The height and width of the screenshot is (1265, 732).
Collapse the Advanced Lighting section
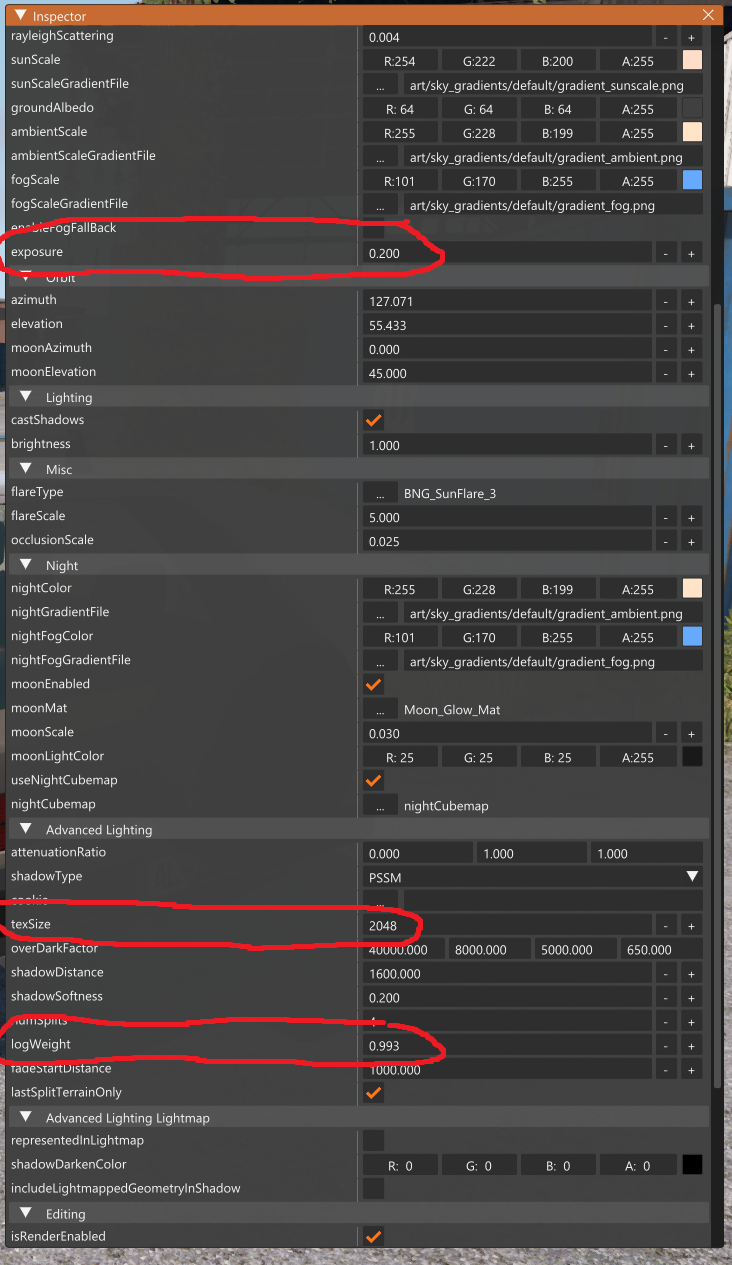(25, 829)
